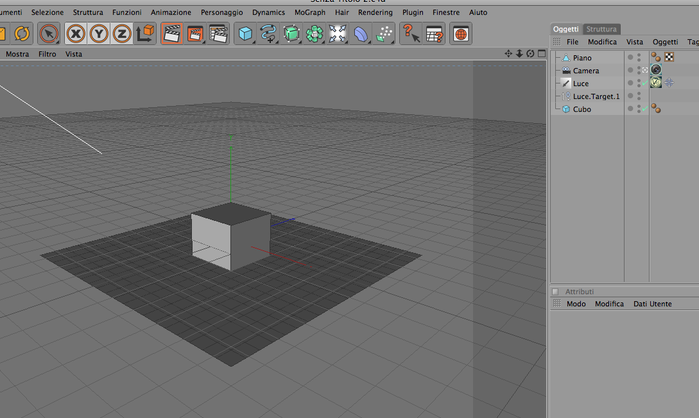Open the Hair menu
Image resolution: width=699 pixels, height=418 pixels.
342,12
